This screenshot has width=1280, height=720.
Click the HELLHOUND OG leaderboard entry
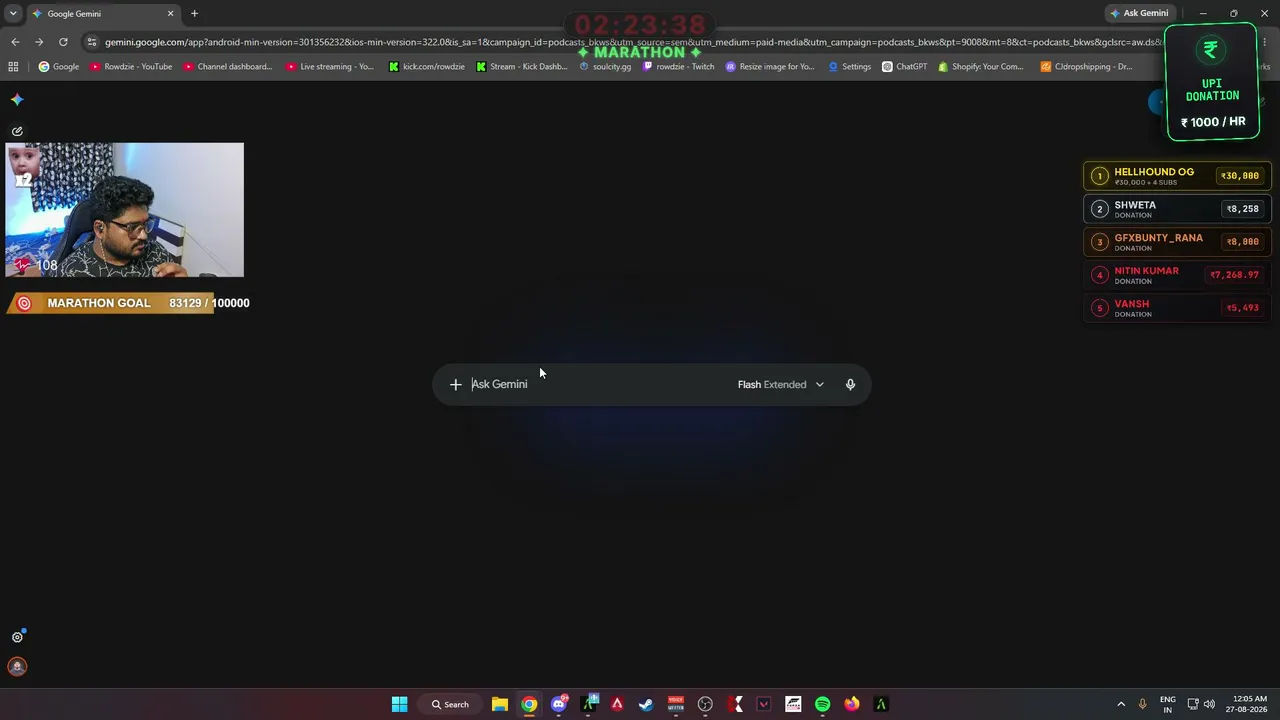1177,176
